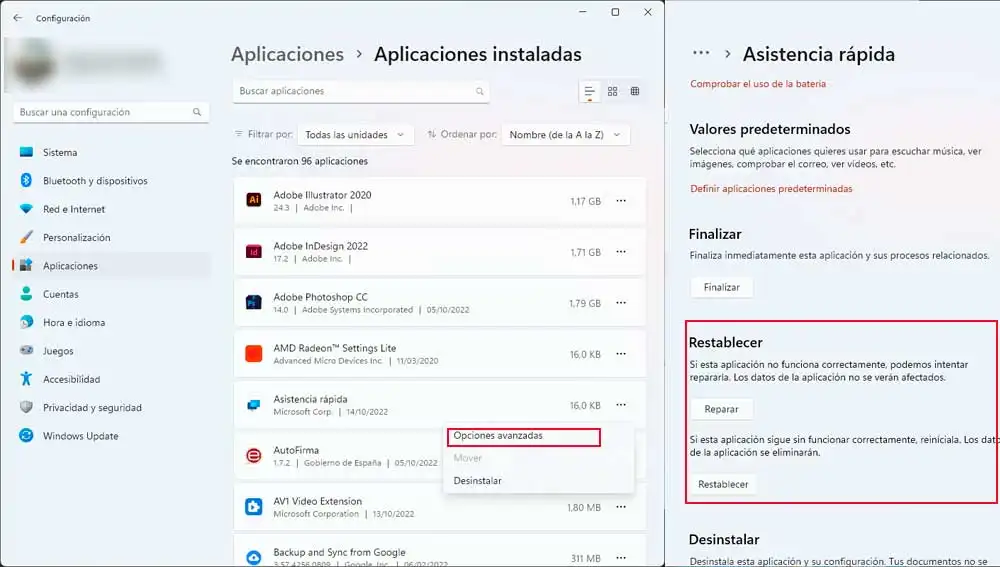Click the AutoFirma app icon
The width and height of the screenshot is (1000, 567).
click(x=254, y=455)
